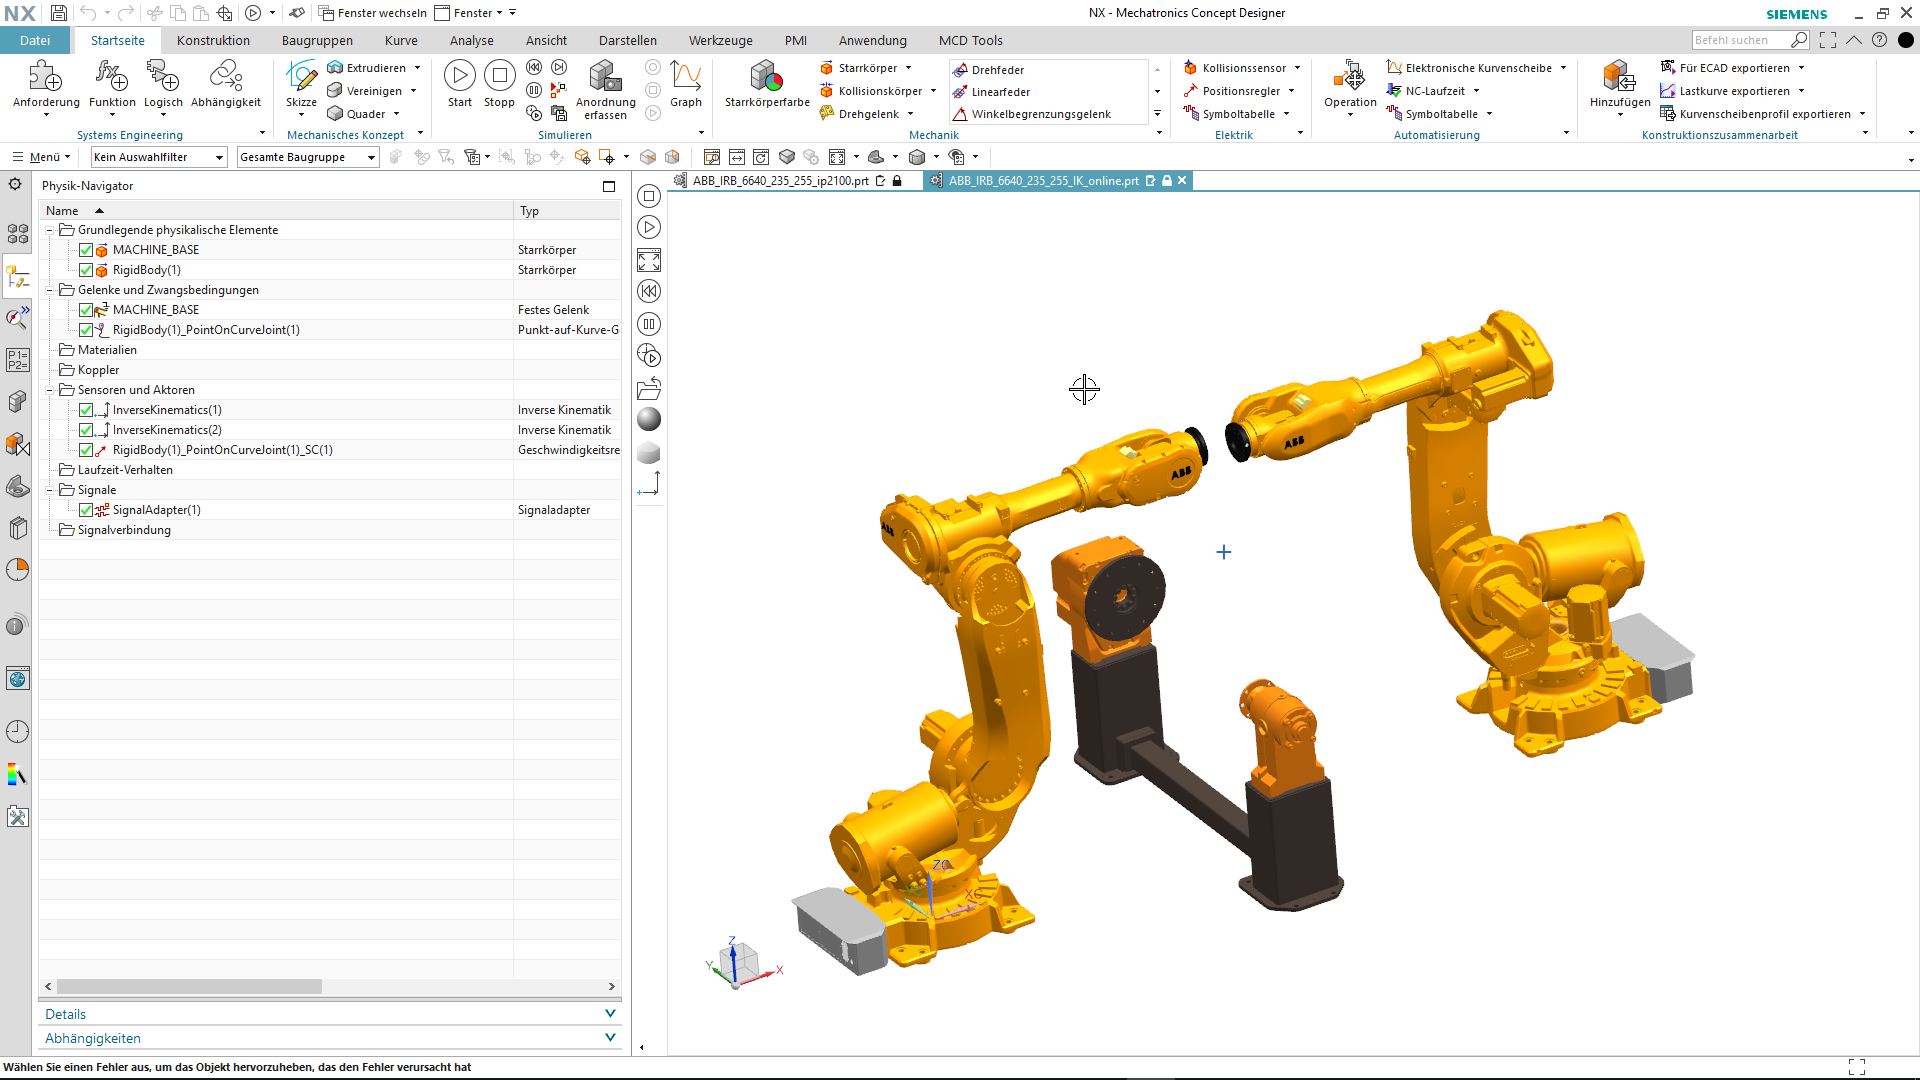Click the Hinzufügen icon
1920x1080 pixels.
pos(1620,76)
